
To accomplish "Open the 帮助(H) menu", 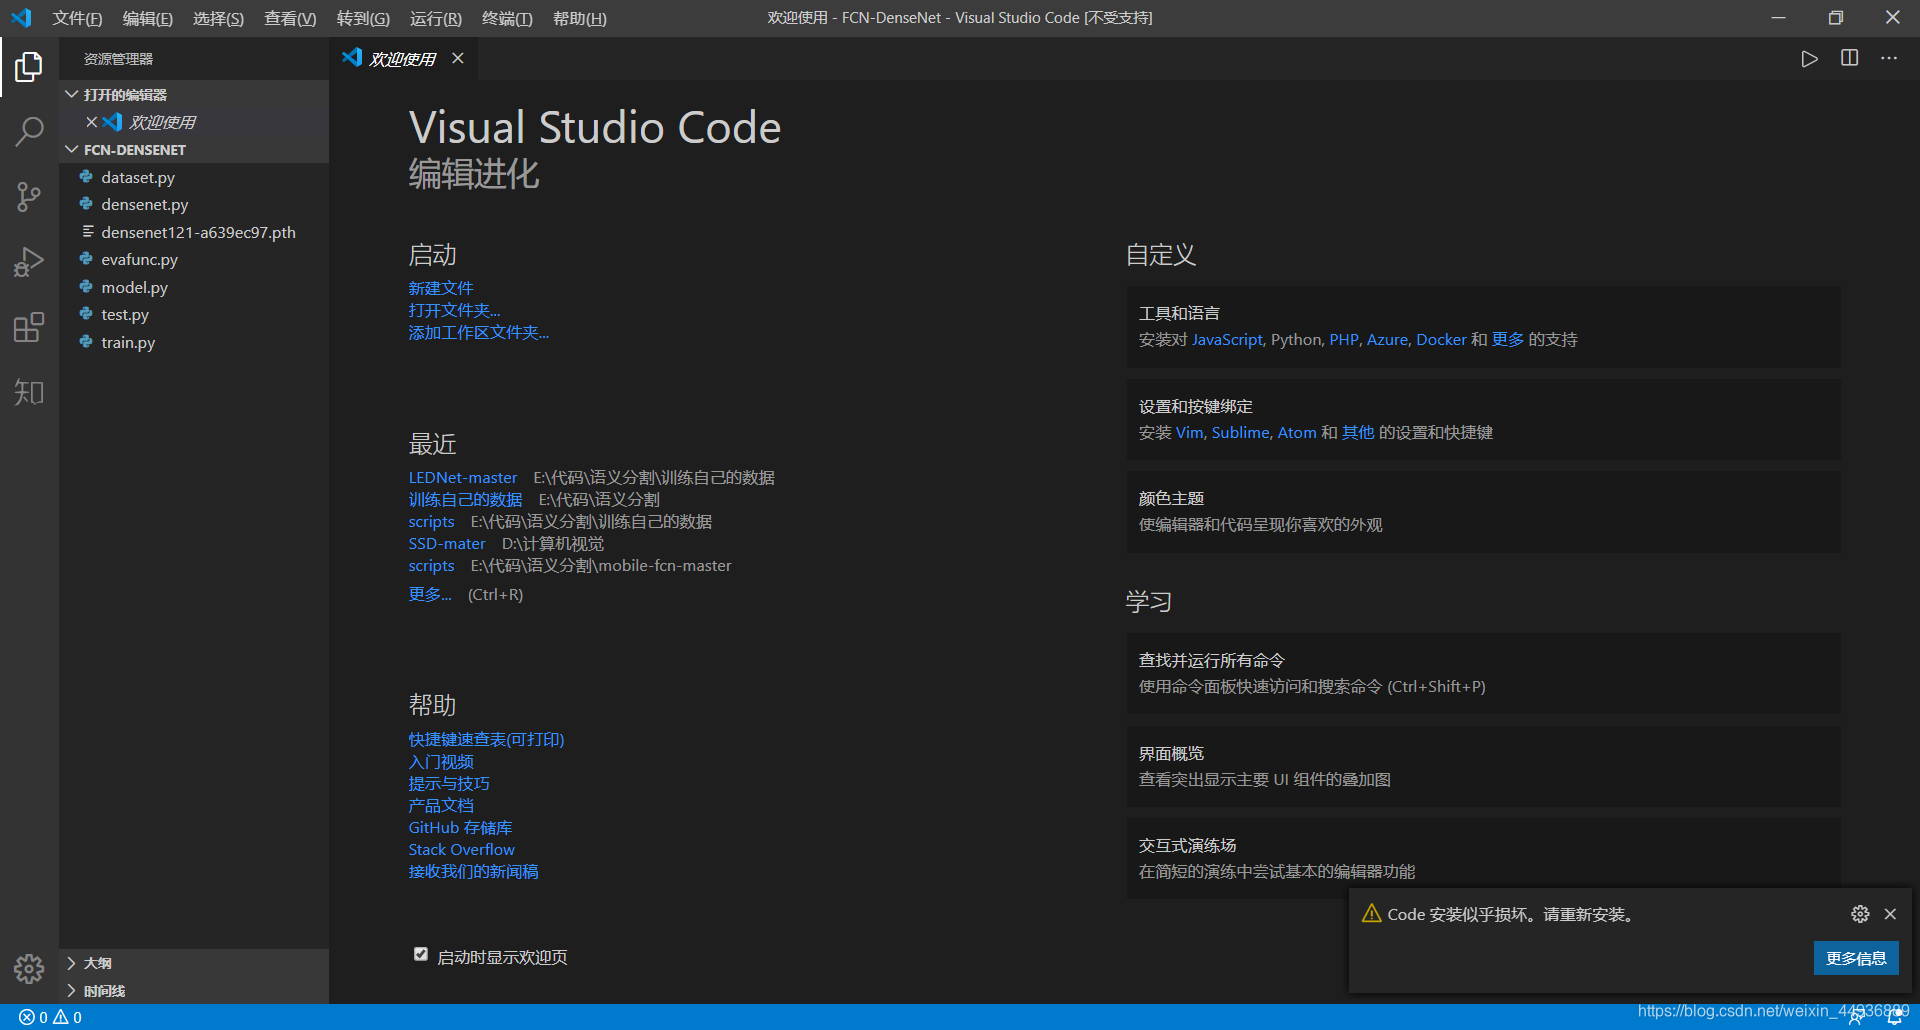I will point(580,18).
